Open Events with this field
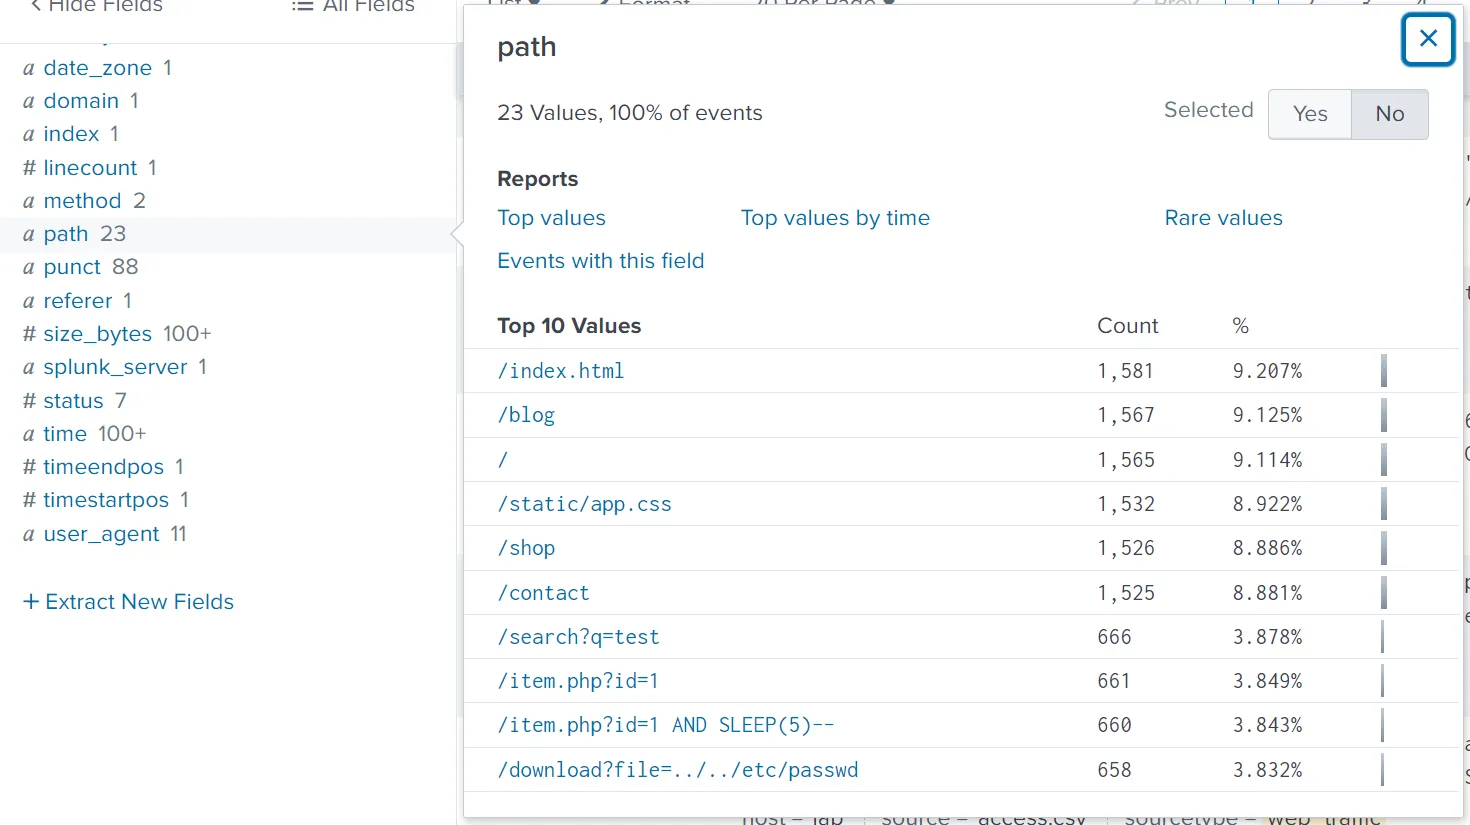The image size is (1470, 825). (600, 261)
